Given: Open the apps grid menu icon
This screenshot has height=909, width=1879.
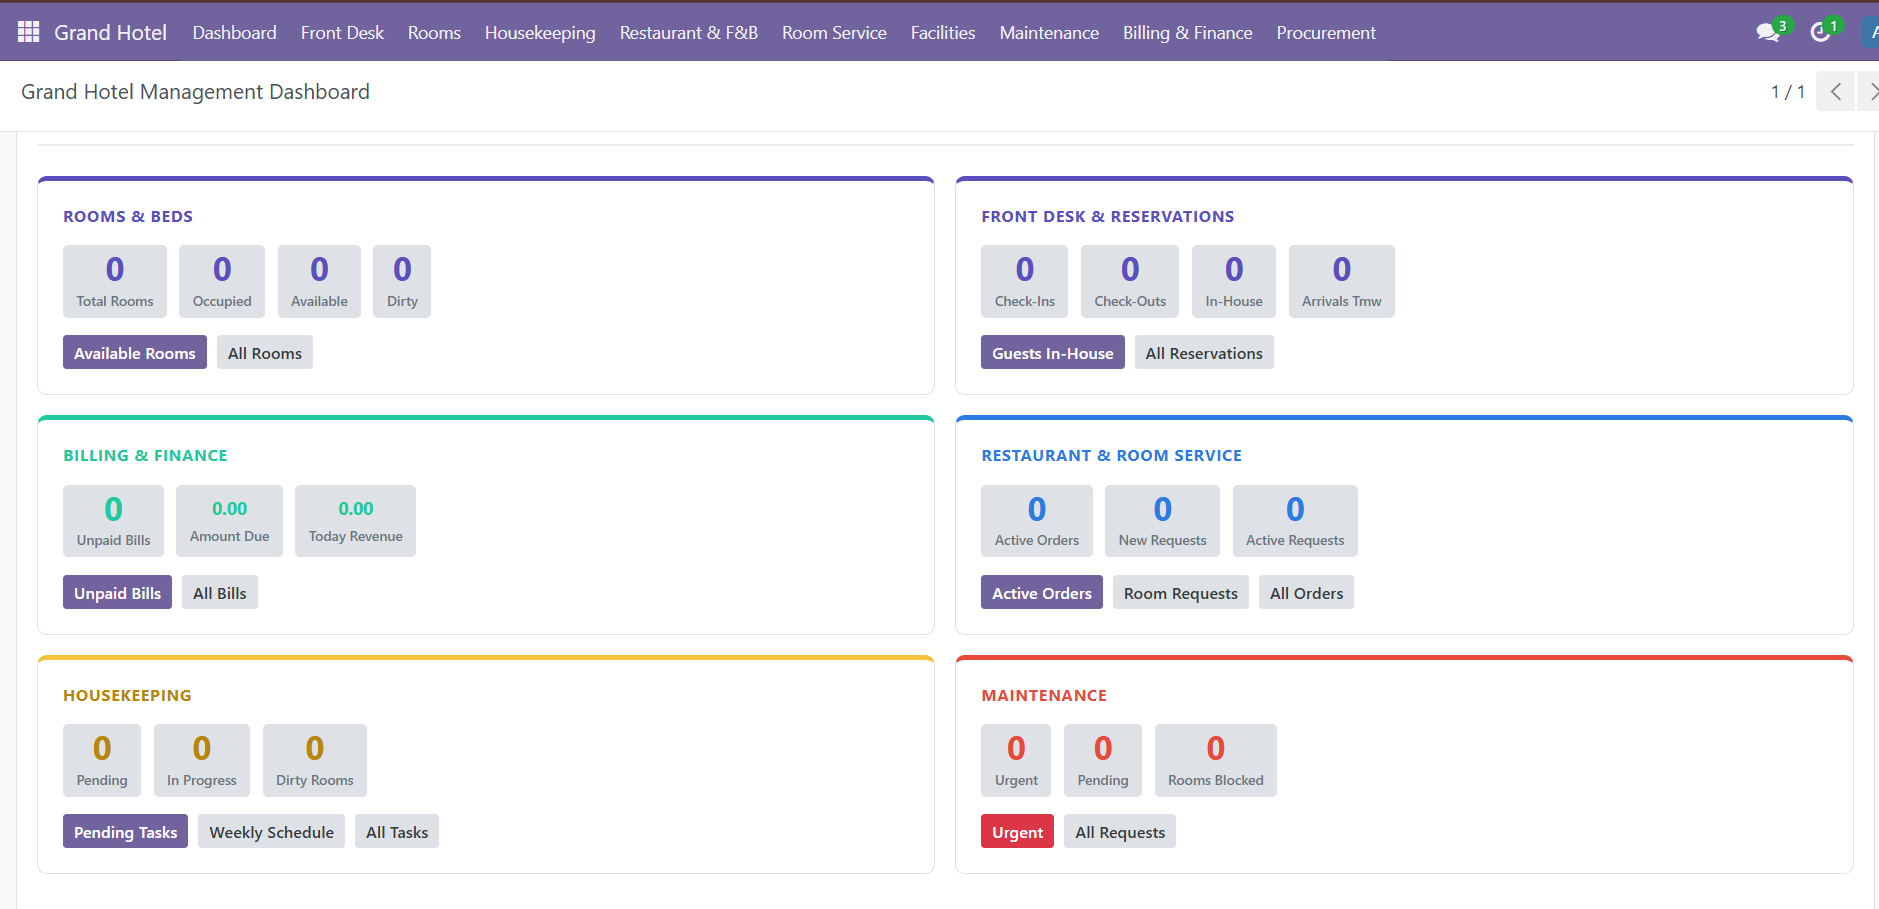Looking at the screenshot, I should (29, 32).
